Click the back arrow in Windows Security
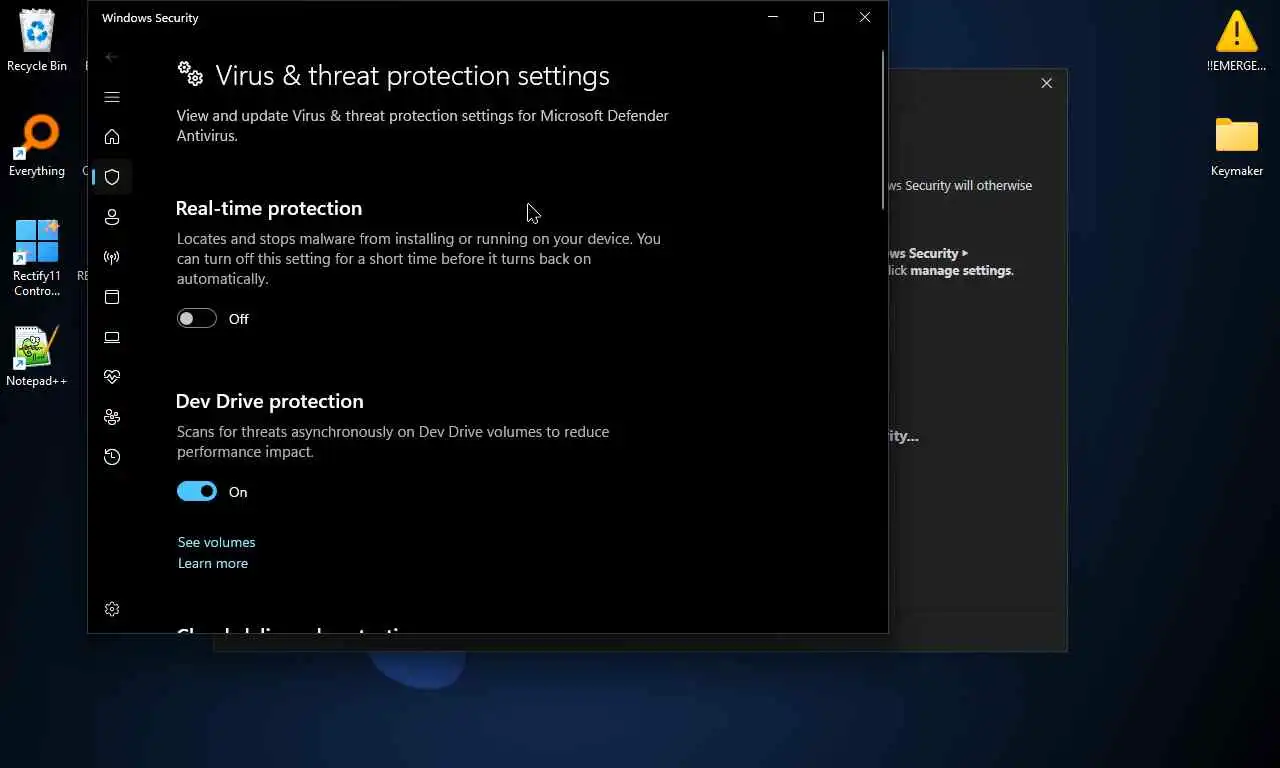 [x=112, y=57]
